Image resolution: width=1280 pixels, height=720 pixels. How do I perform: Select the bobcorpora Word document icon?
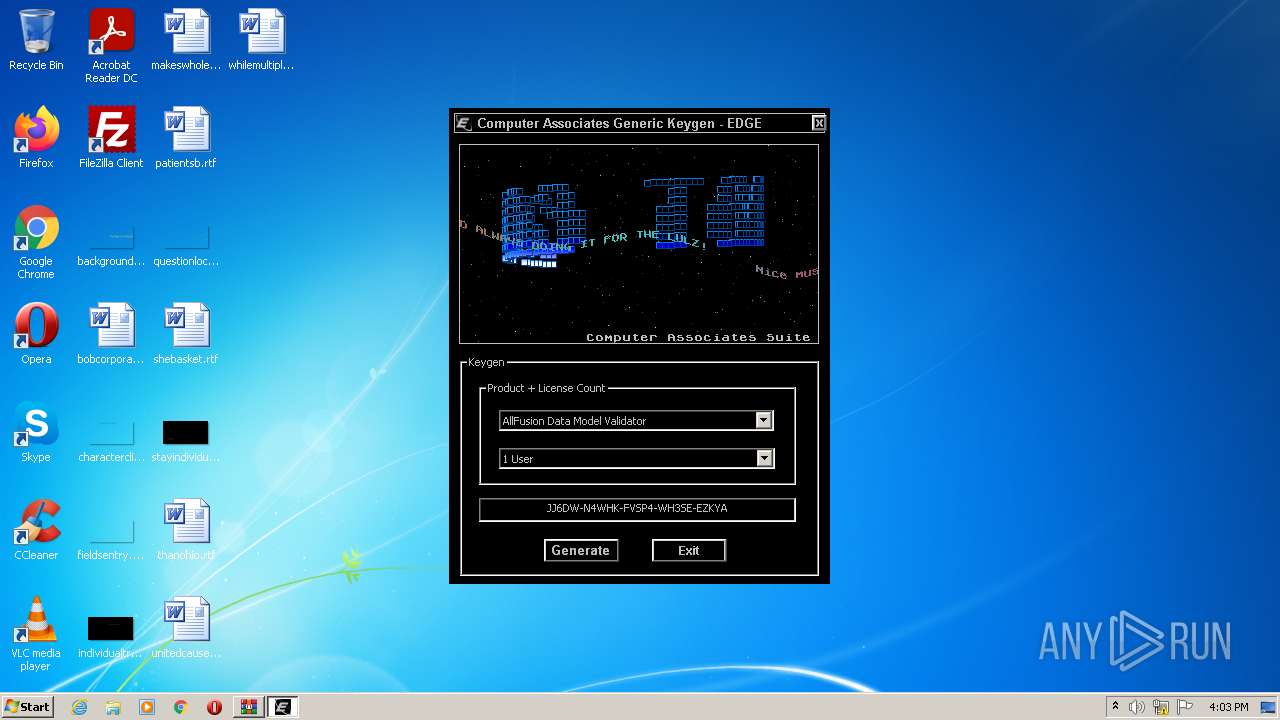click(x=111, y=334)
